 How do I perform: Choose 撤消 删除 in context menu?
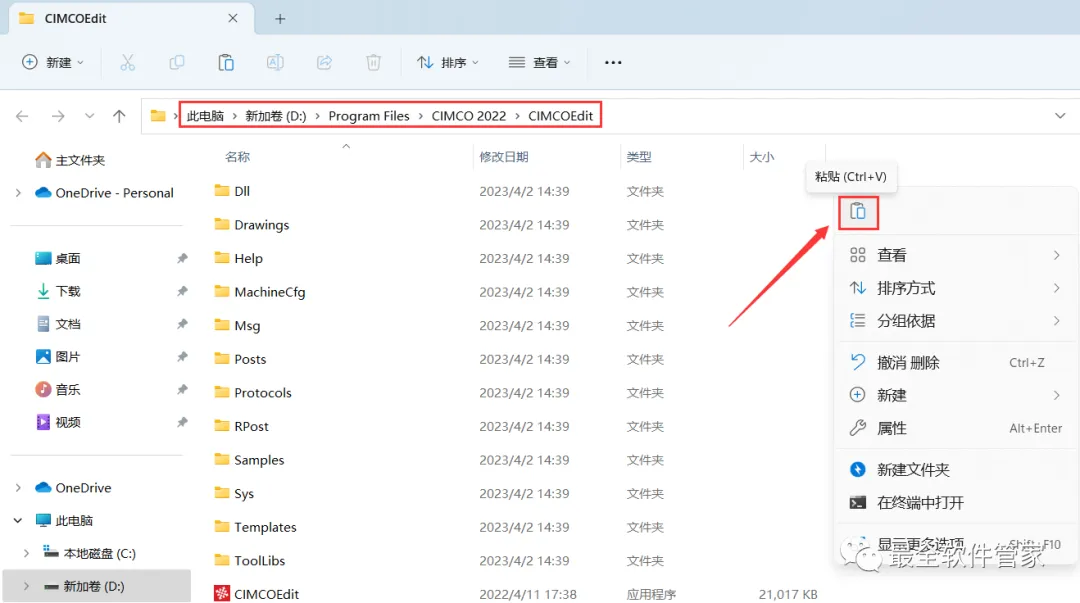click(956, 362)
